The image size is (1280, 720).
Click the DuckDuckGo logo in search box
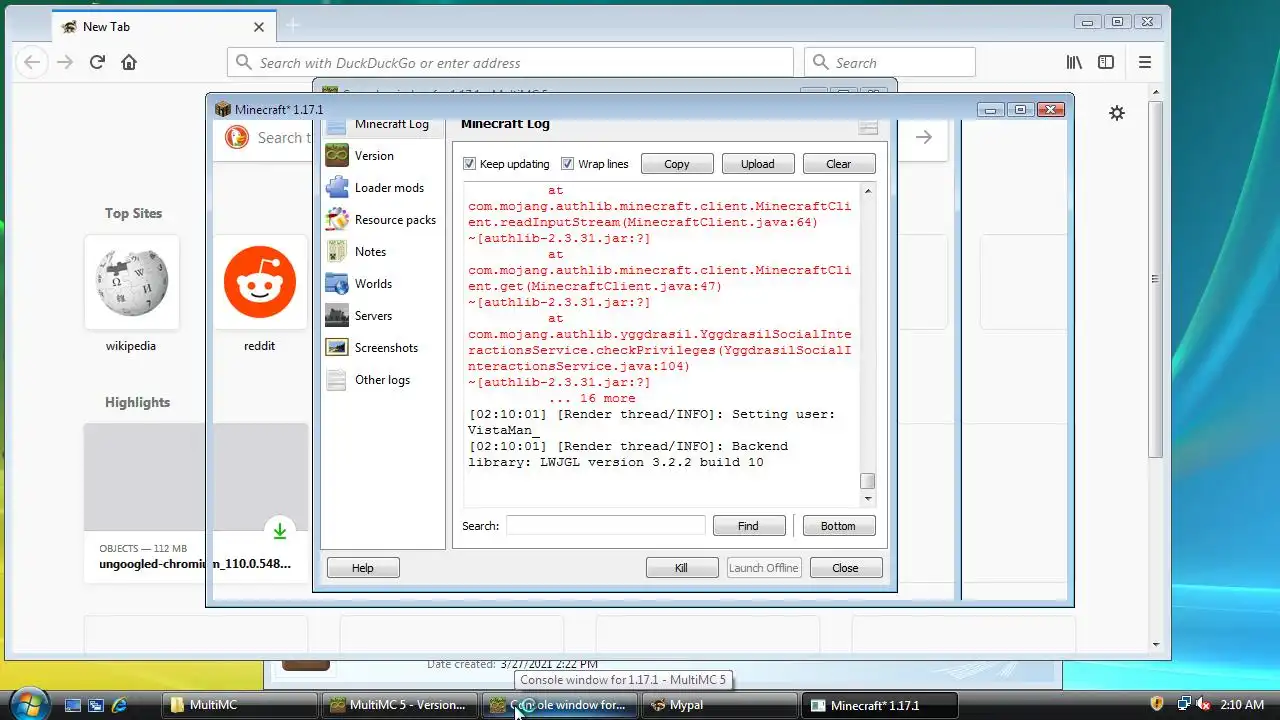coord(237,137)
